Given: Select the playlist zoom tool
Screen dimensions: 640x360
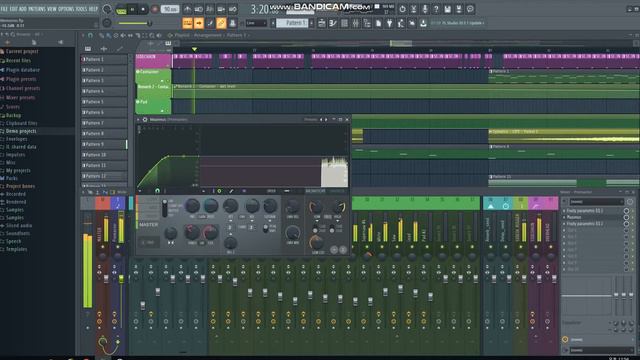Looking at the screenshot, I should [152, 36].
